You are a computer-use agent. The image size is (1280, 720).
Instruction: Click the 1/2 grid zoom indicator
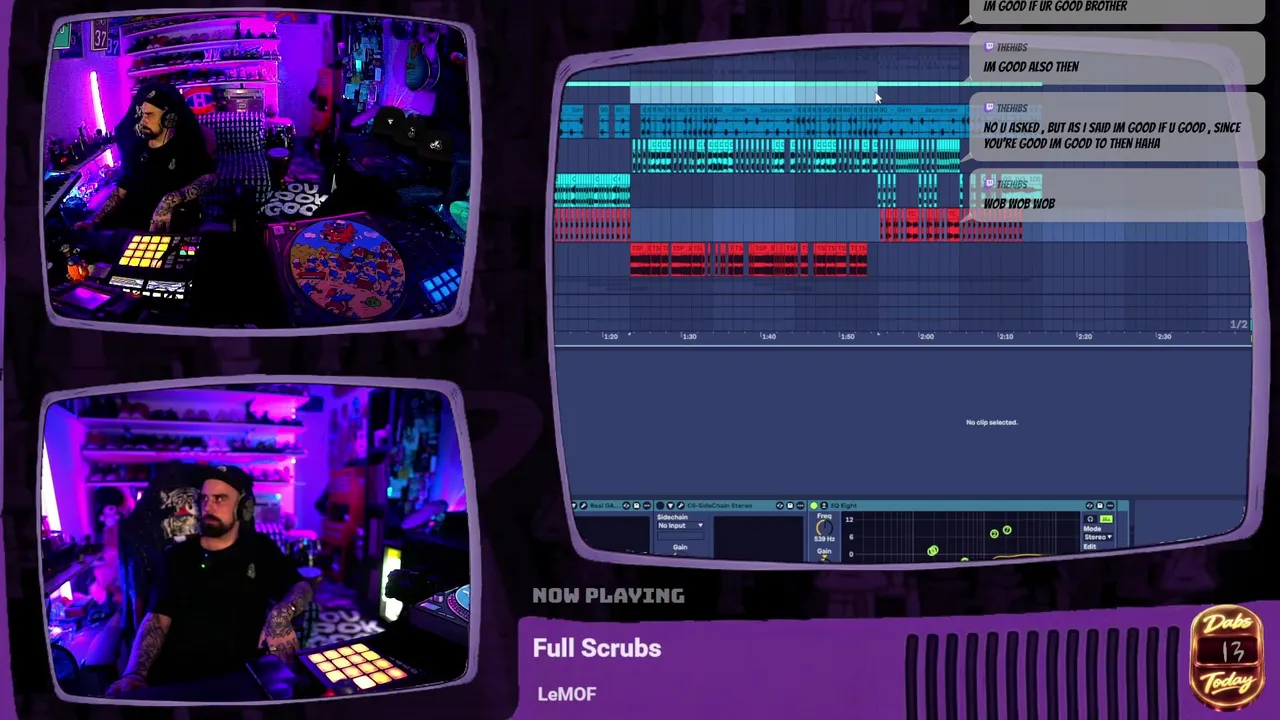[1238, 325]
